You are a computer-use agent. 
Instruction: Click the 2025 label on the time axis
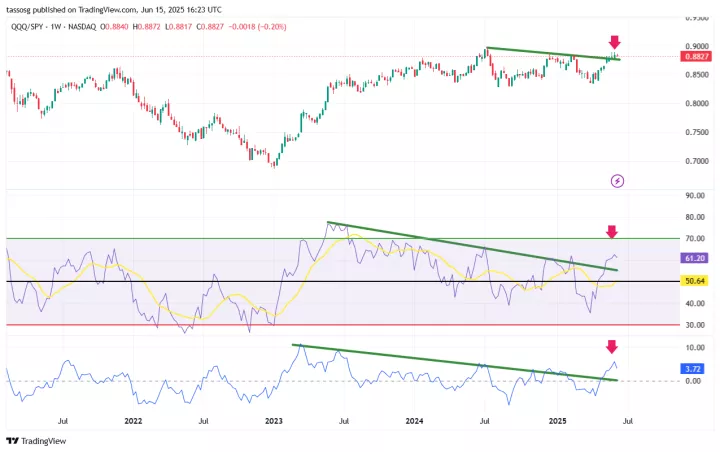click(x=557, y=421)
